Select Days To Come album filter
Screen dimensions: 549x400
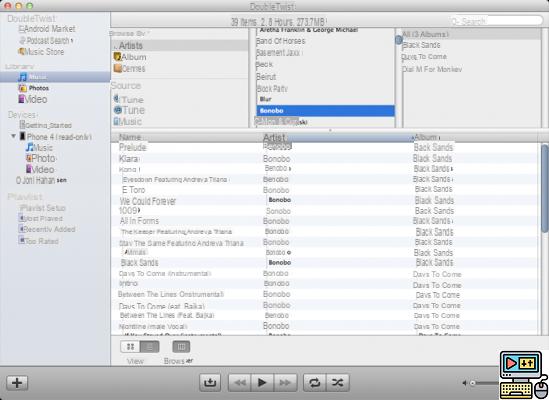click(x=424, y=57)
